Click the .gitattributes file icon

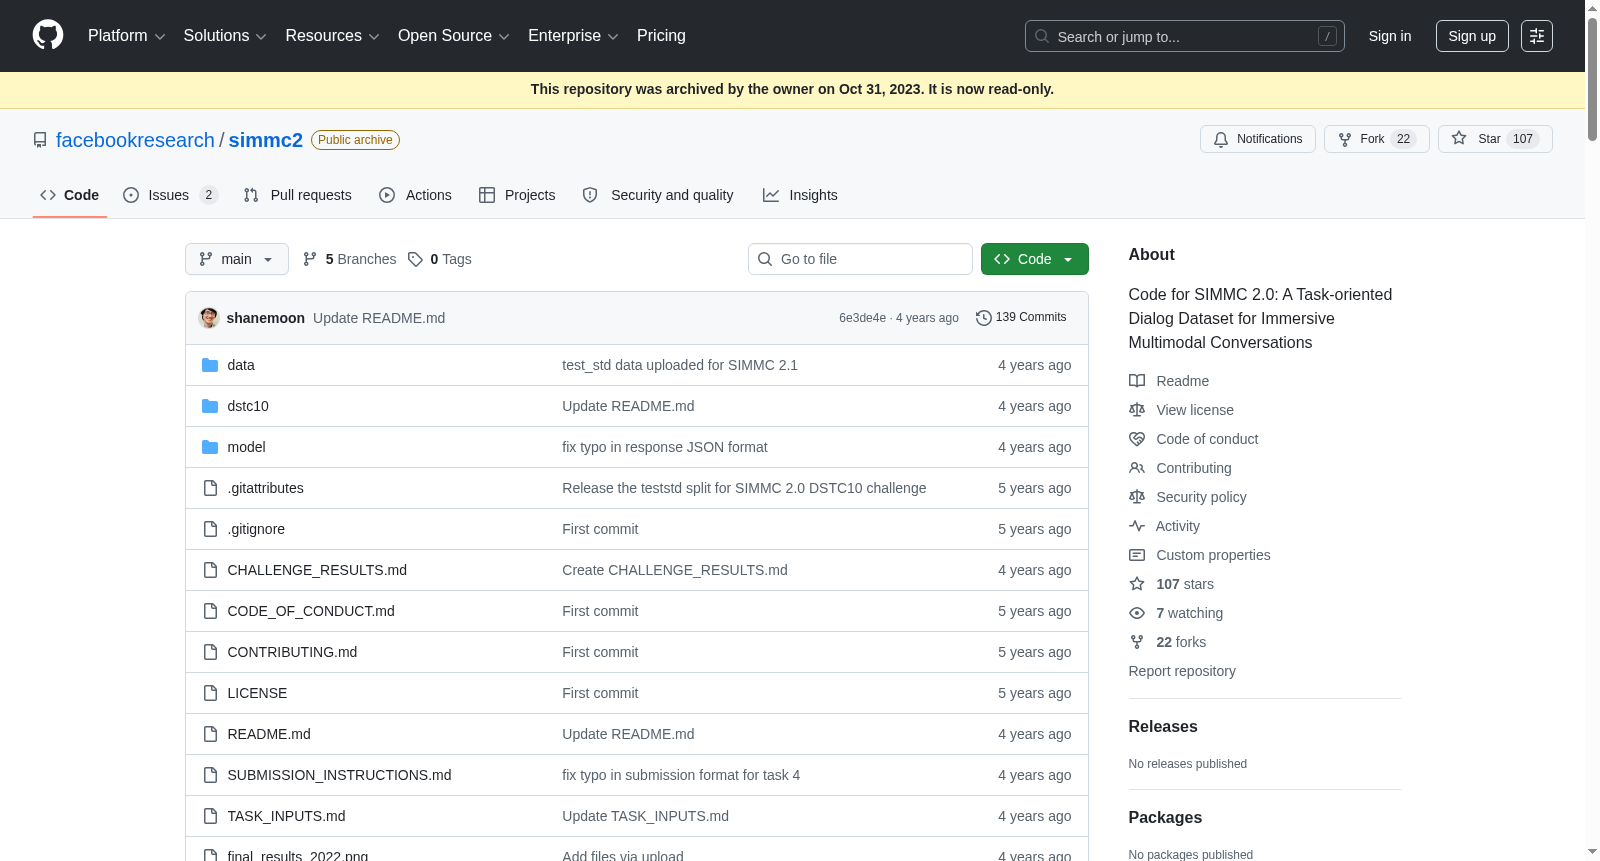click(210, 488)
